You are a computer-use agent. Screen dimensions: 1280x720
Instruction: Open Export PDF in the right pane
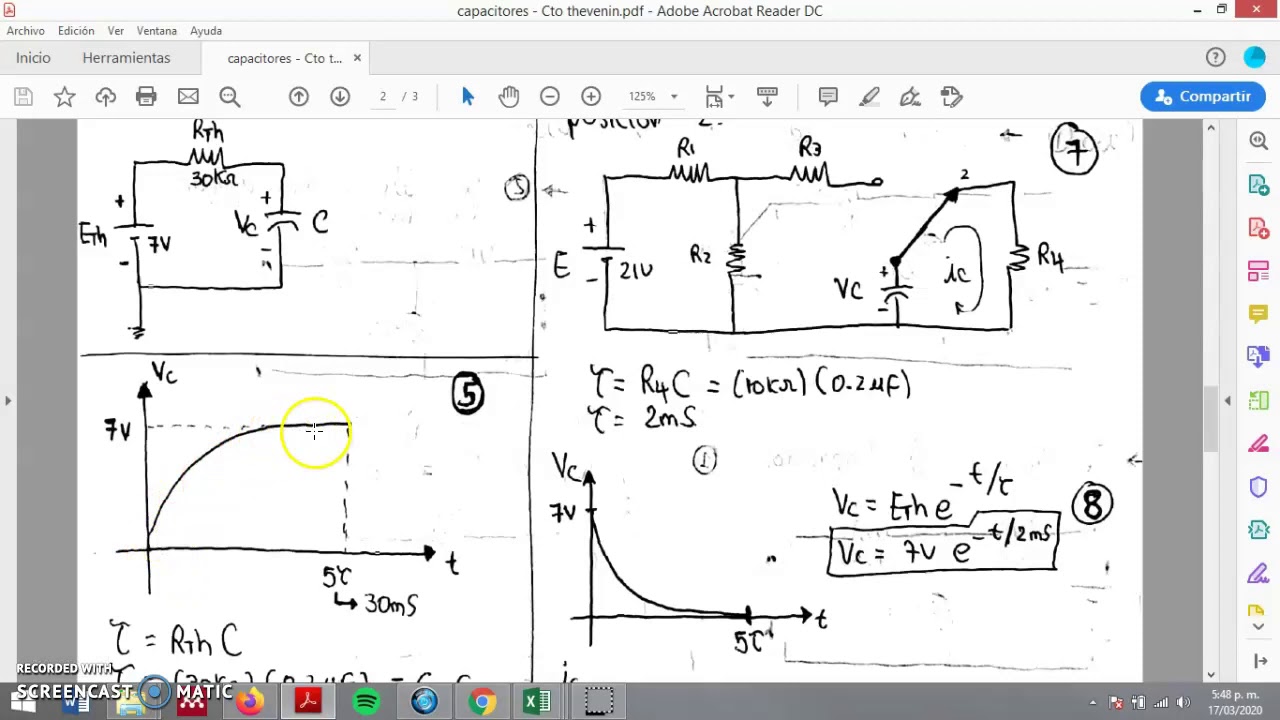click(1258, 185)
